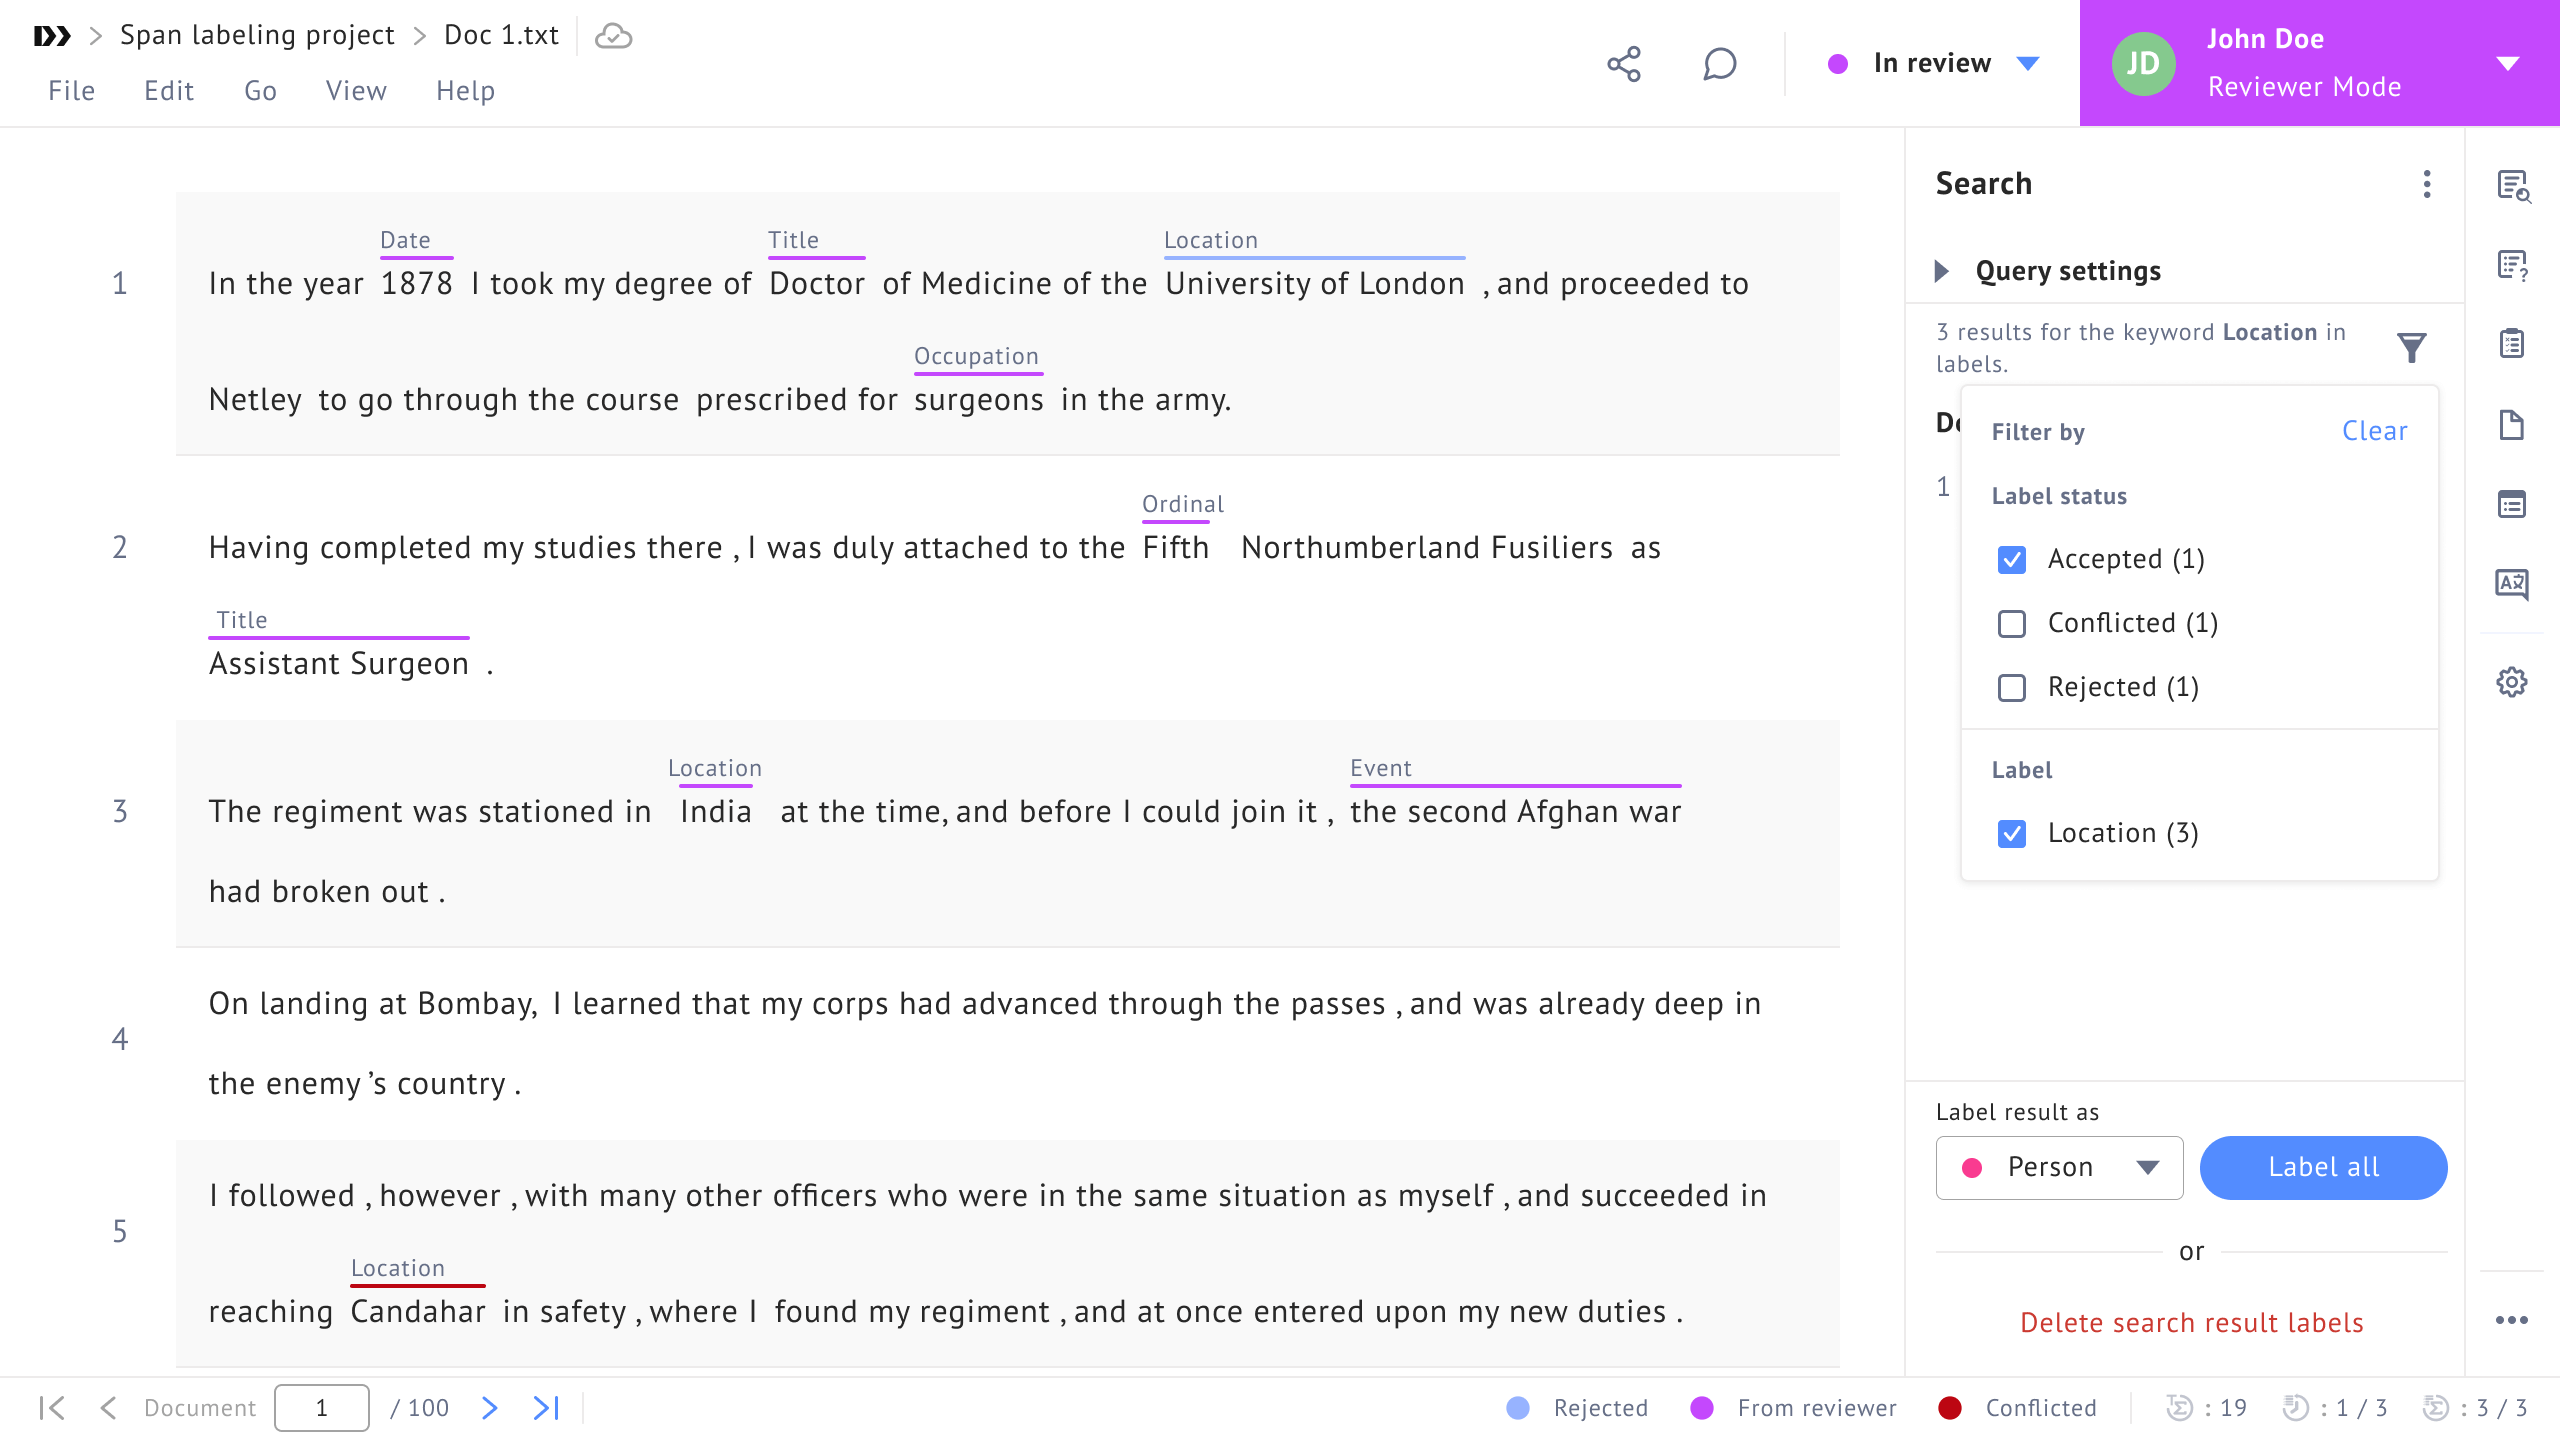Uncheck the Accepted label status
2560x1440 pixels.
click(2012, 559)
